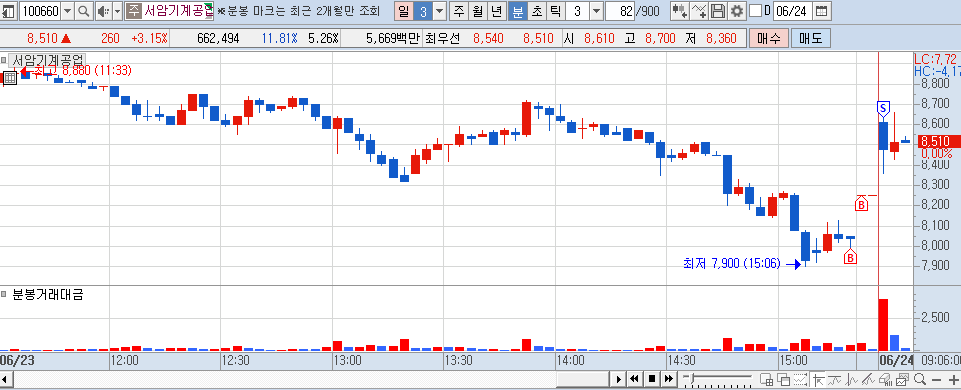Click the blue 3 interval button near 일
961x390 pixels.
(422, 11)
